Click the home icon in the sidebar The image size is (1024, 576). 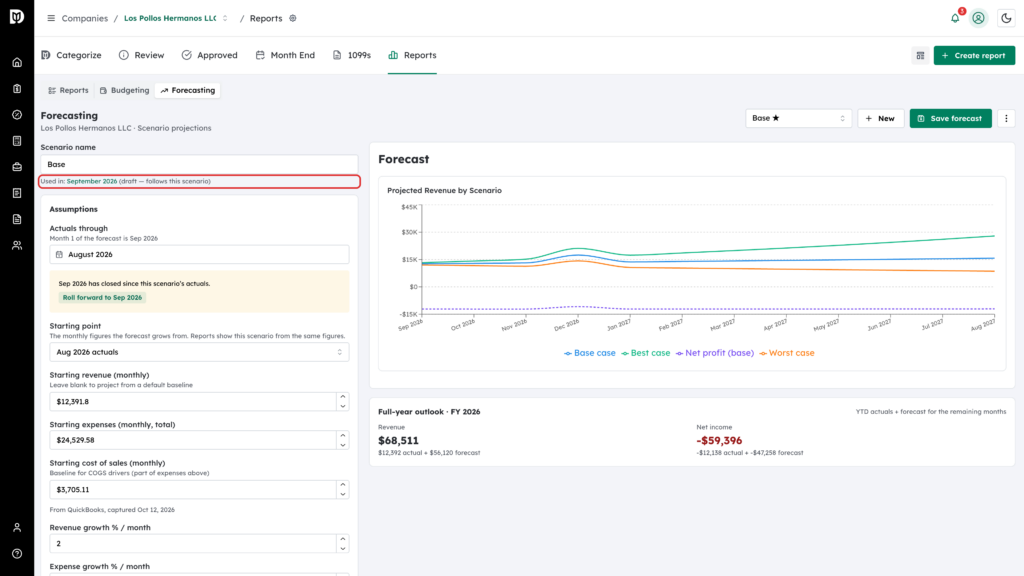pyautogui.click(x=17, y=63)
